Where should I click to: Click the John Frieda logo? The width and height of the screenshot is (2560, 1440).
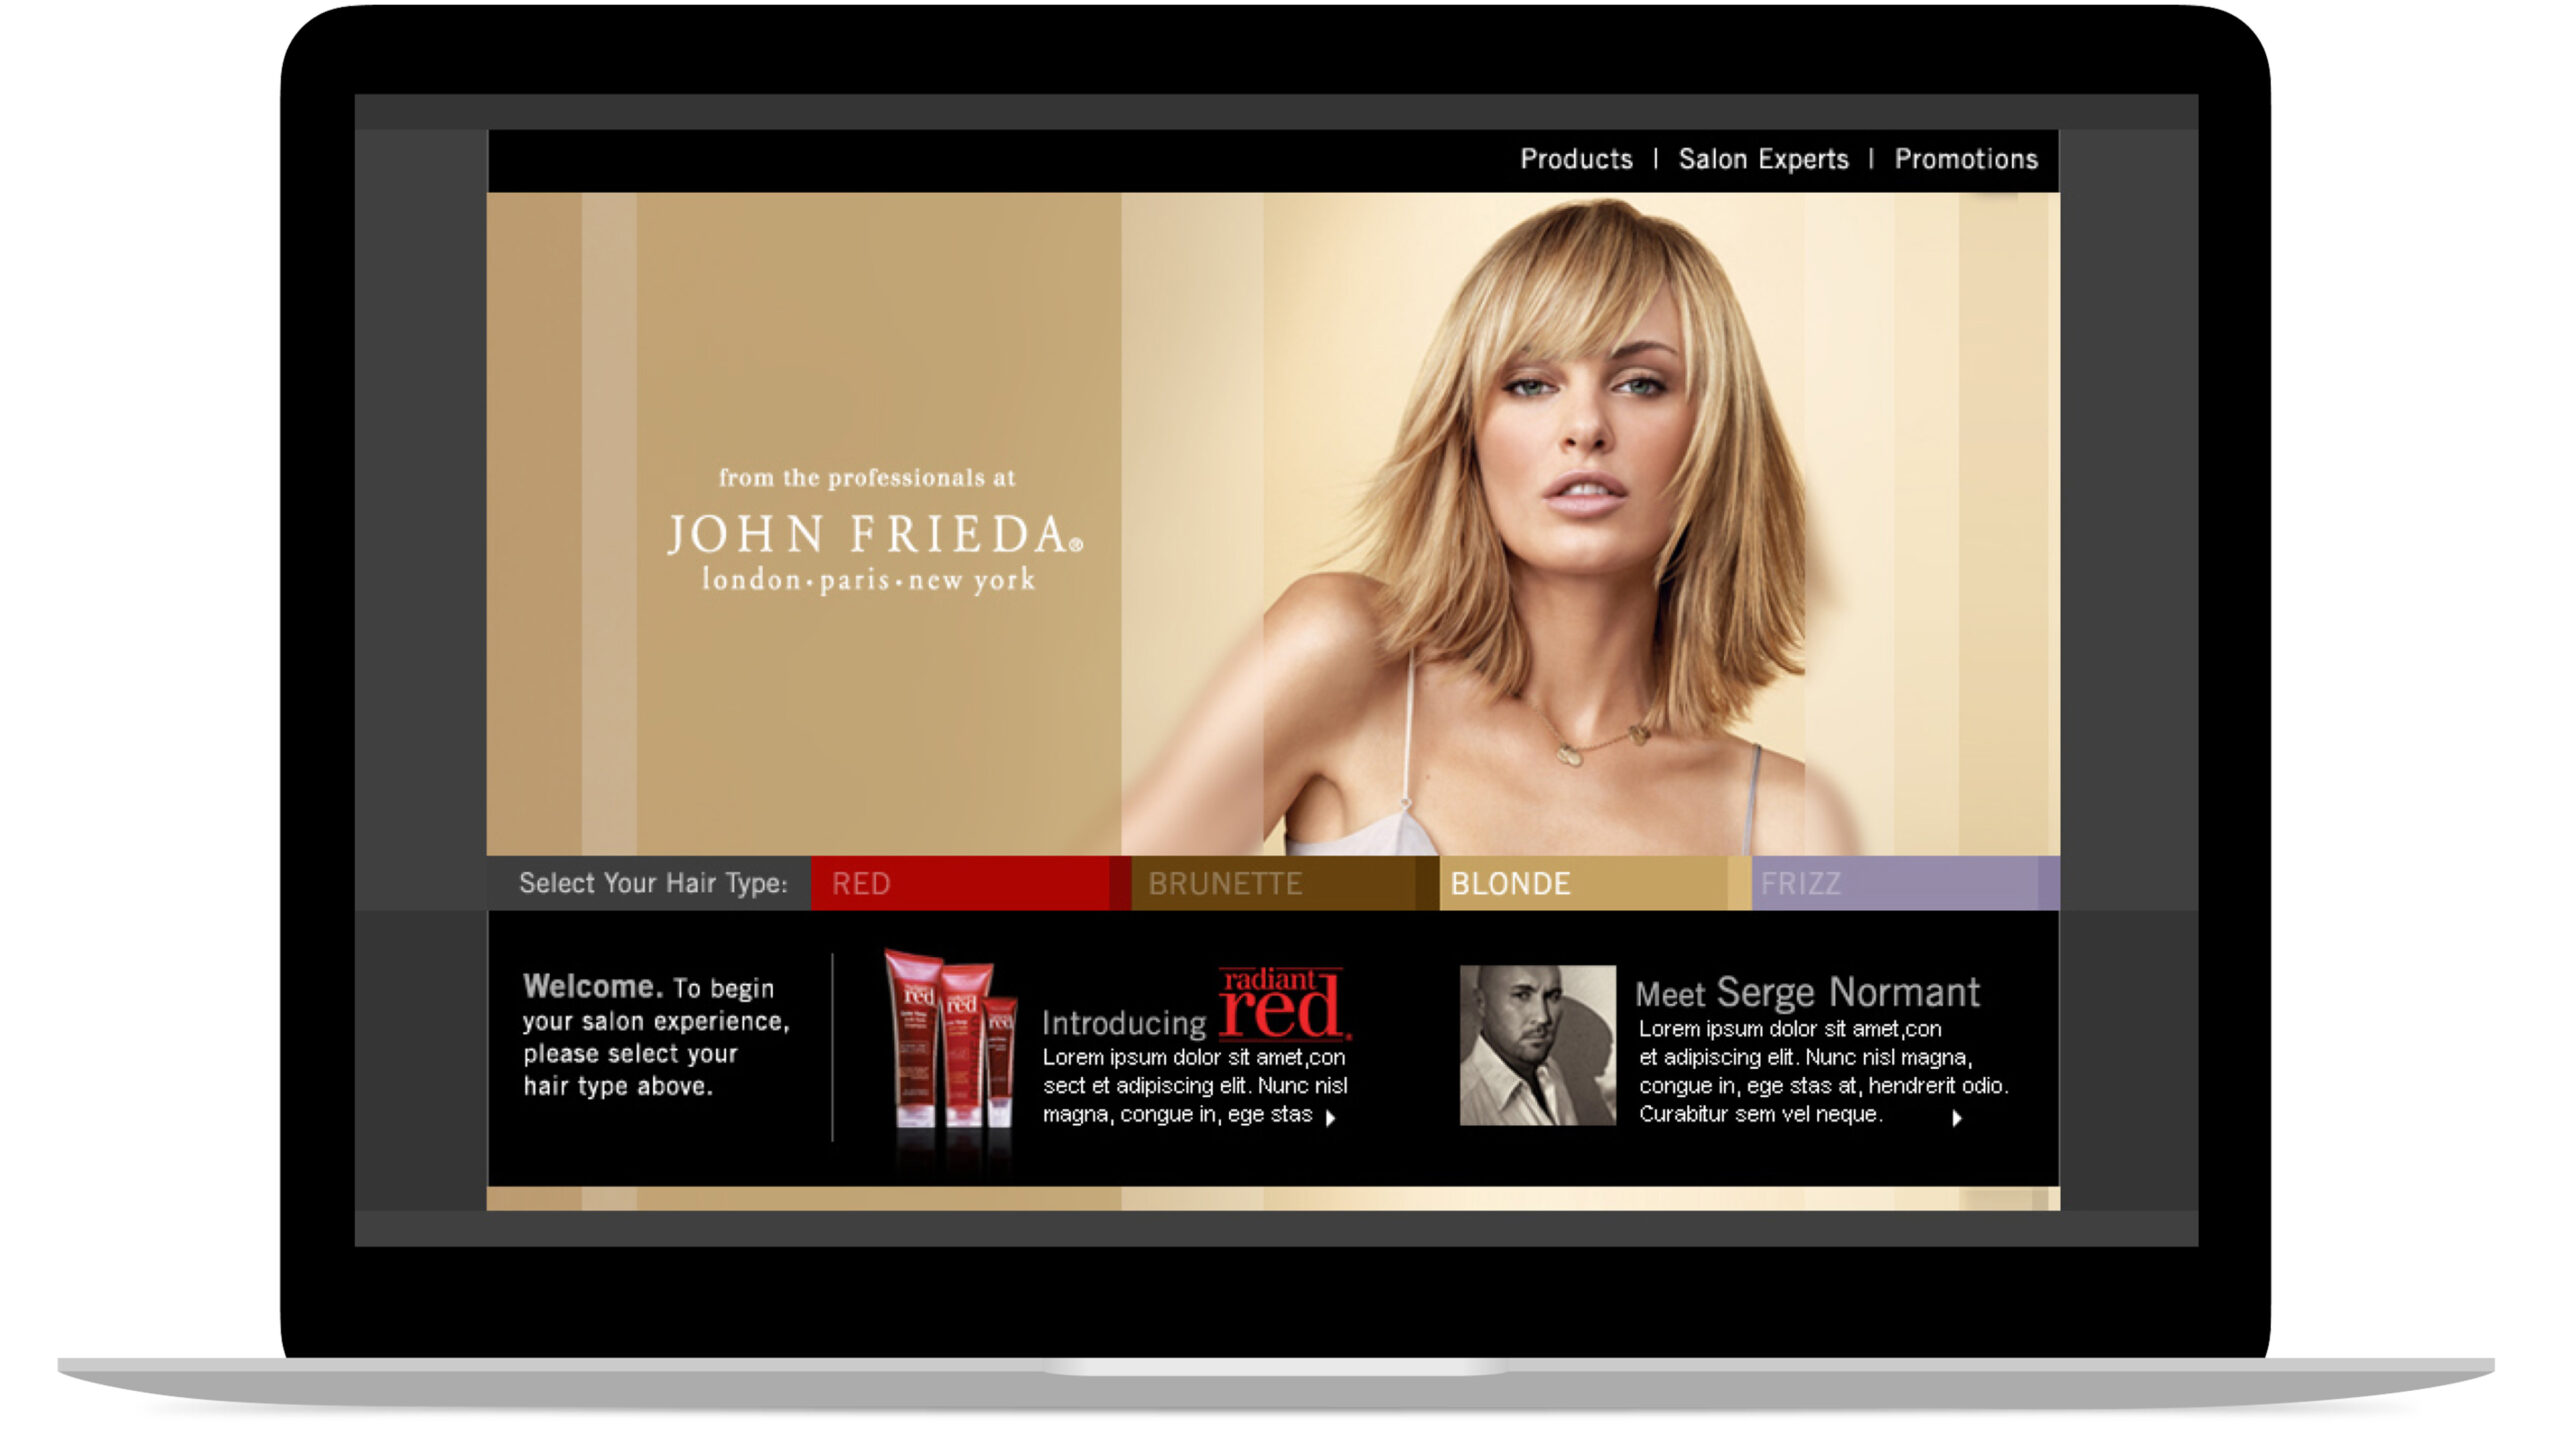[875, 534]
